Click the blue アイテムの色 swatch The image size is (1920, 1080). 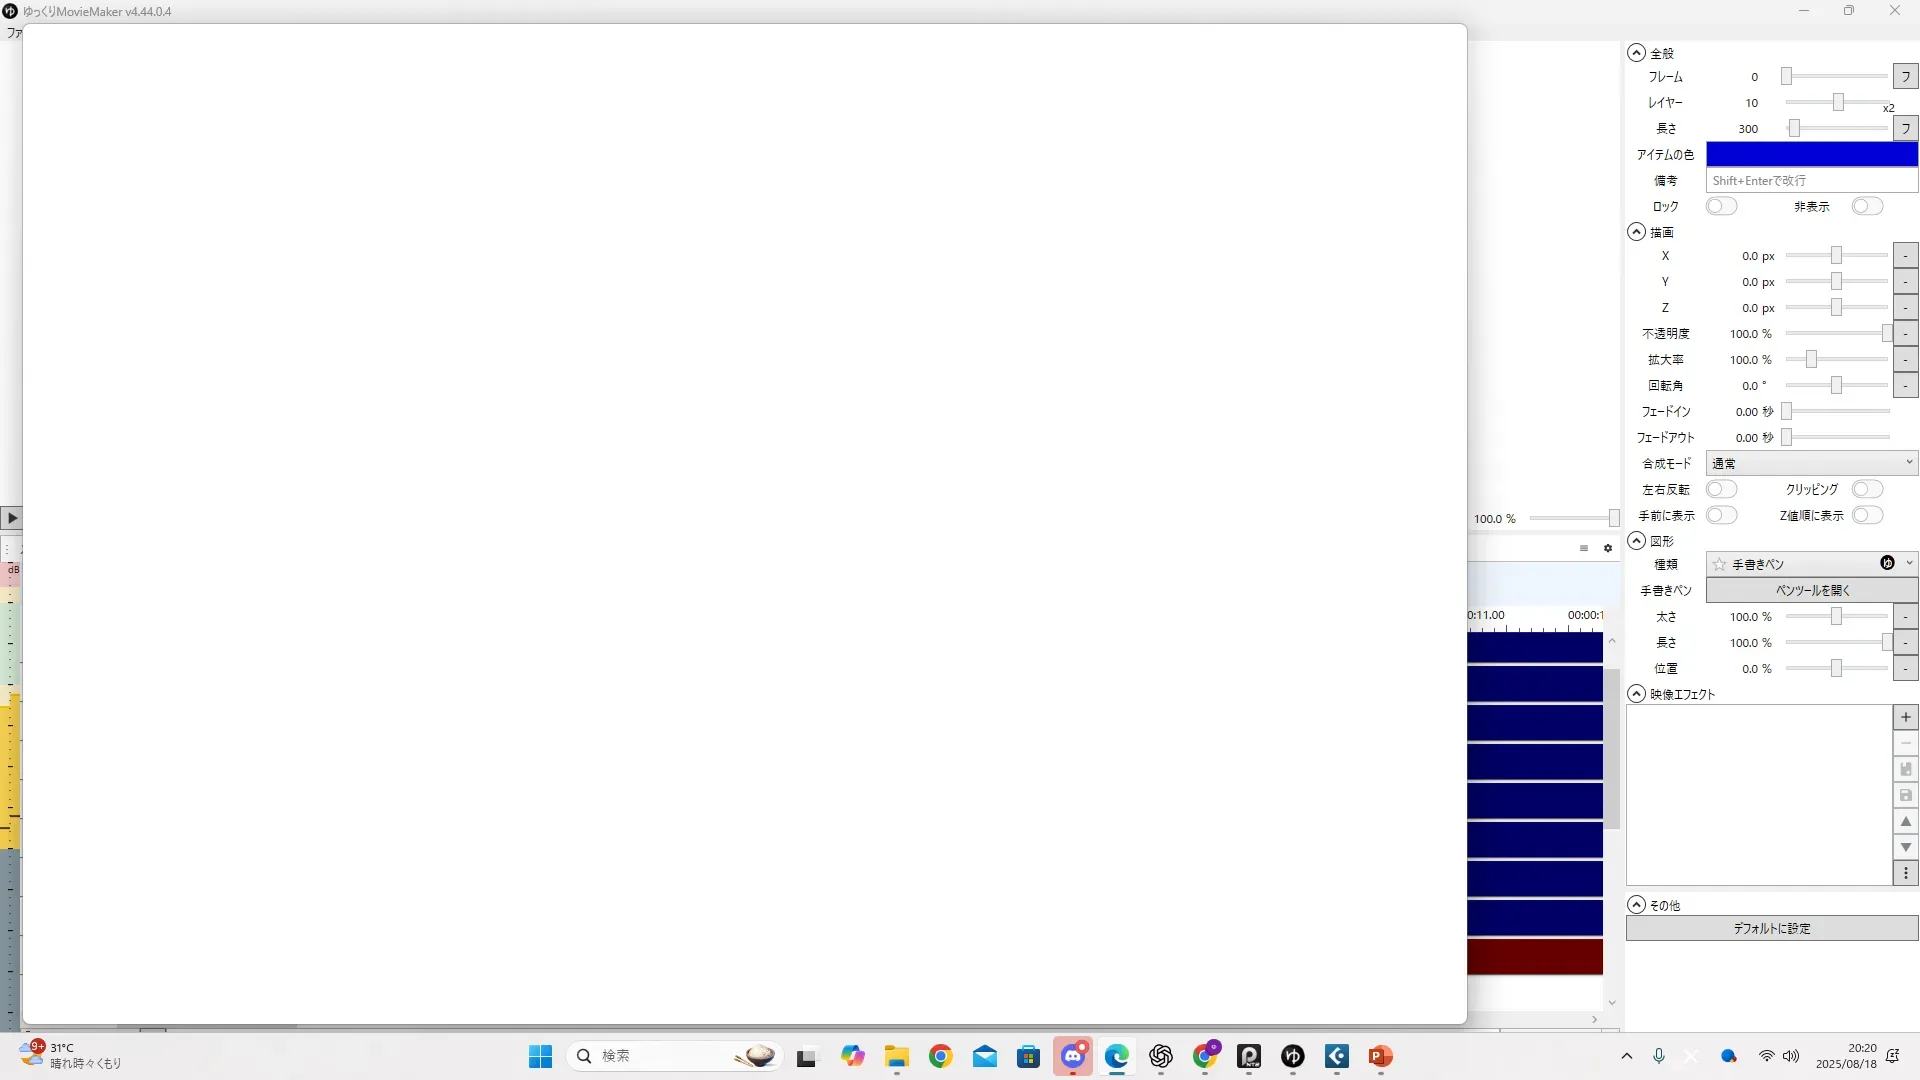coord(1811,155)
